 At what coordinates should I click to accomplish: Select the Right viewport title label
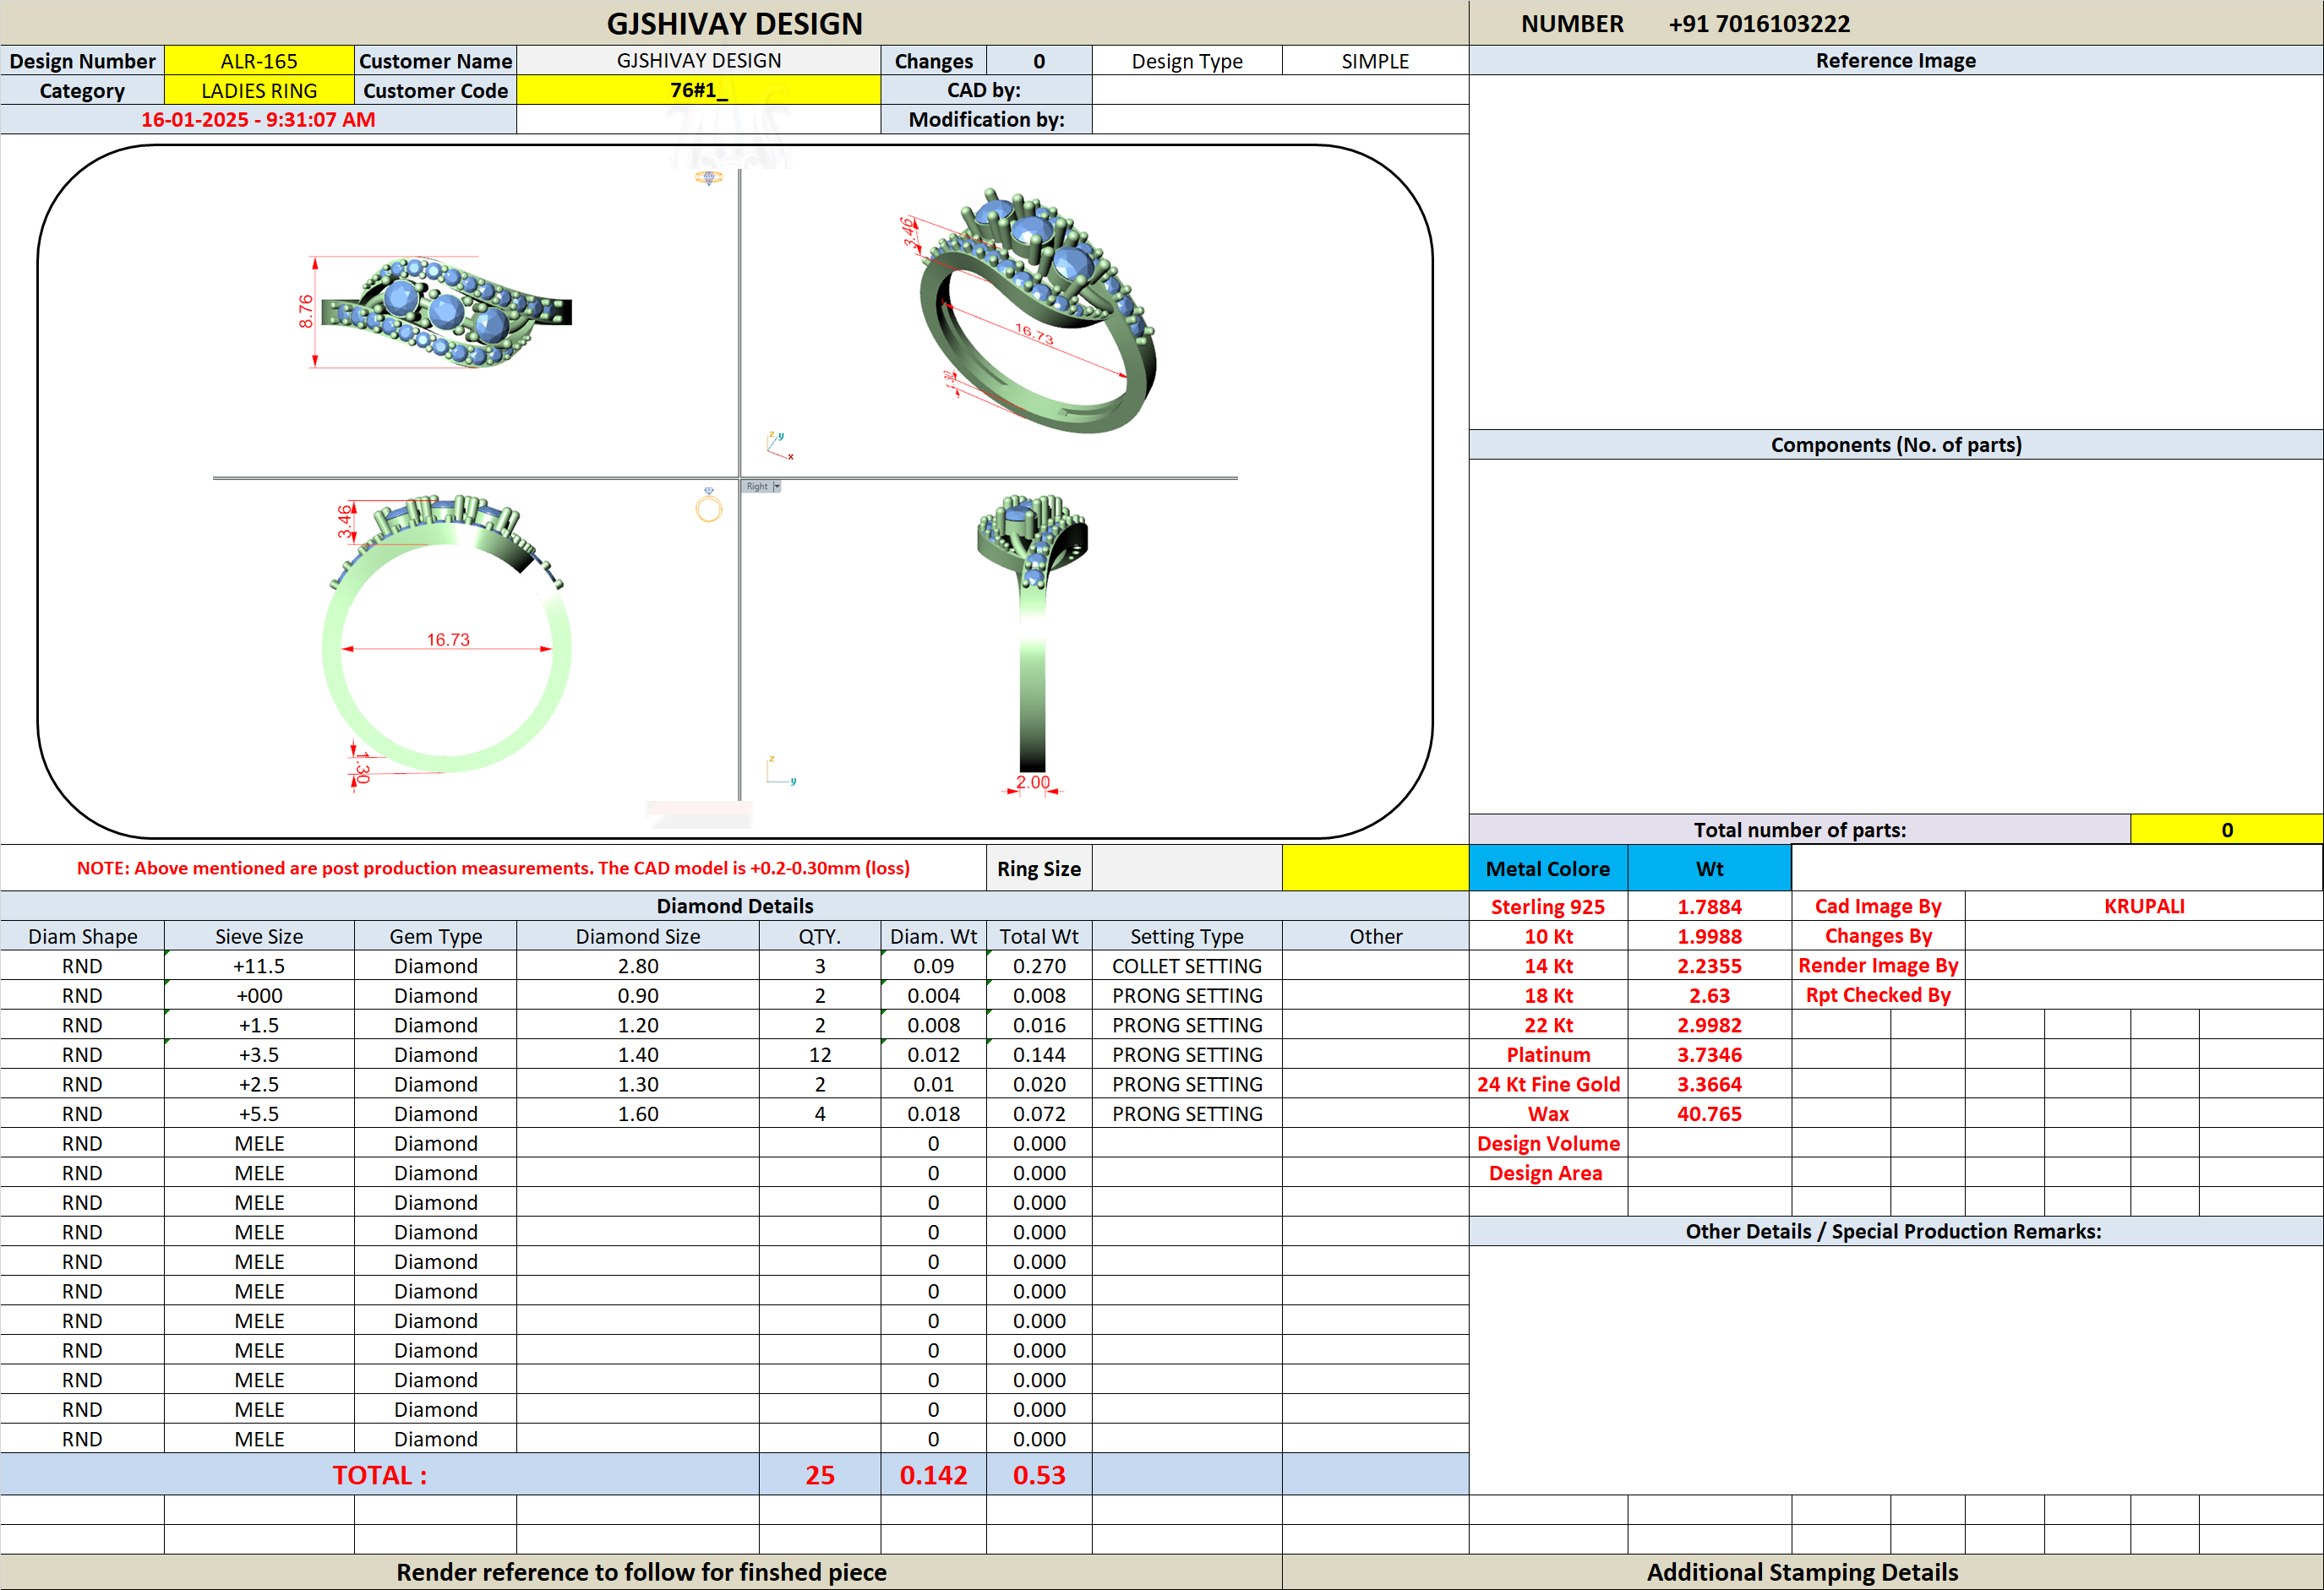tap(757, 487)
